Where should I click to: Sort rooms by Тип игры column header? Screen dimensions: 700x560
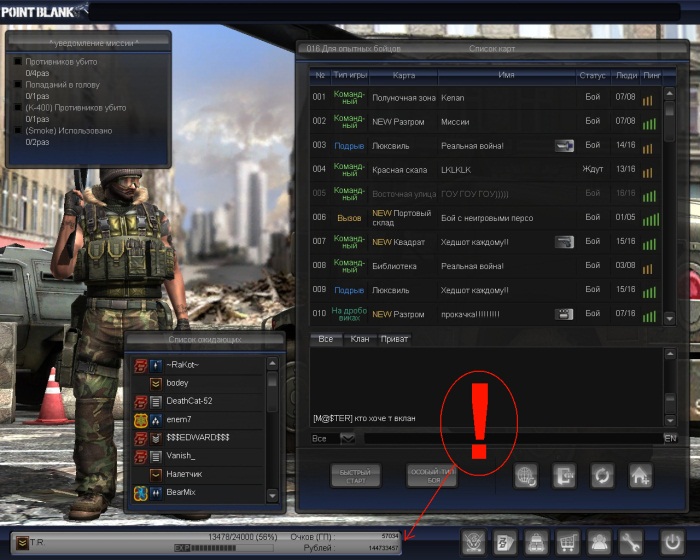[350, 75]
